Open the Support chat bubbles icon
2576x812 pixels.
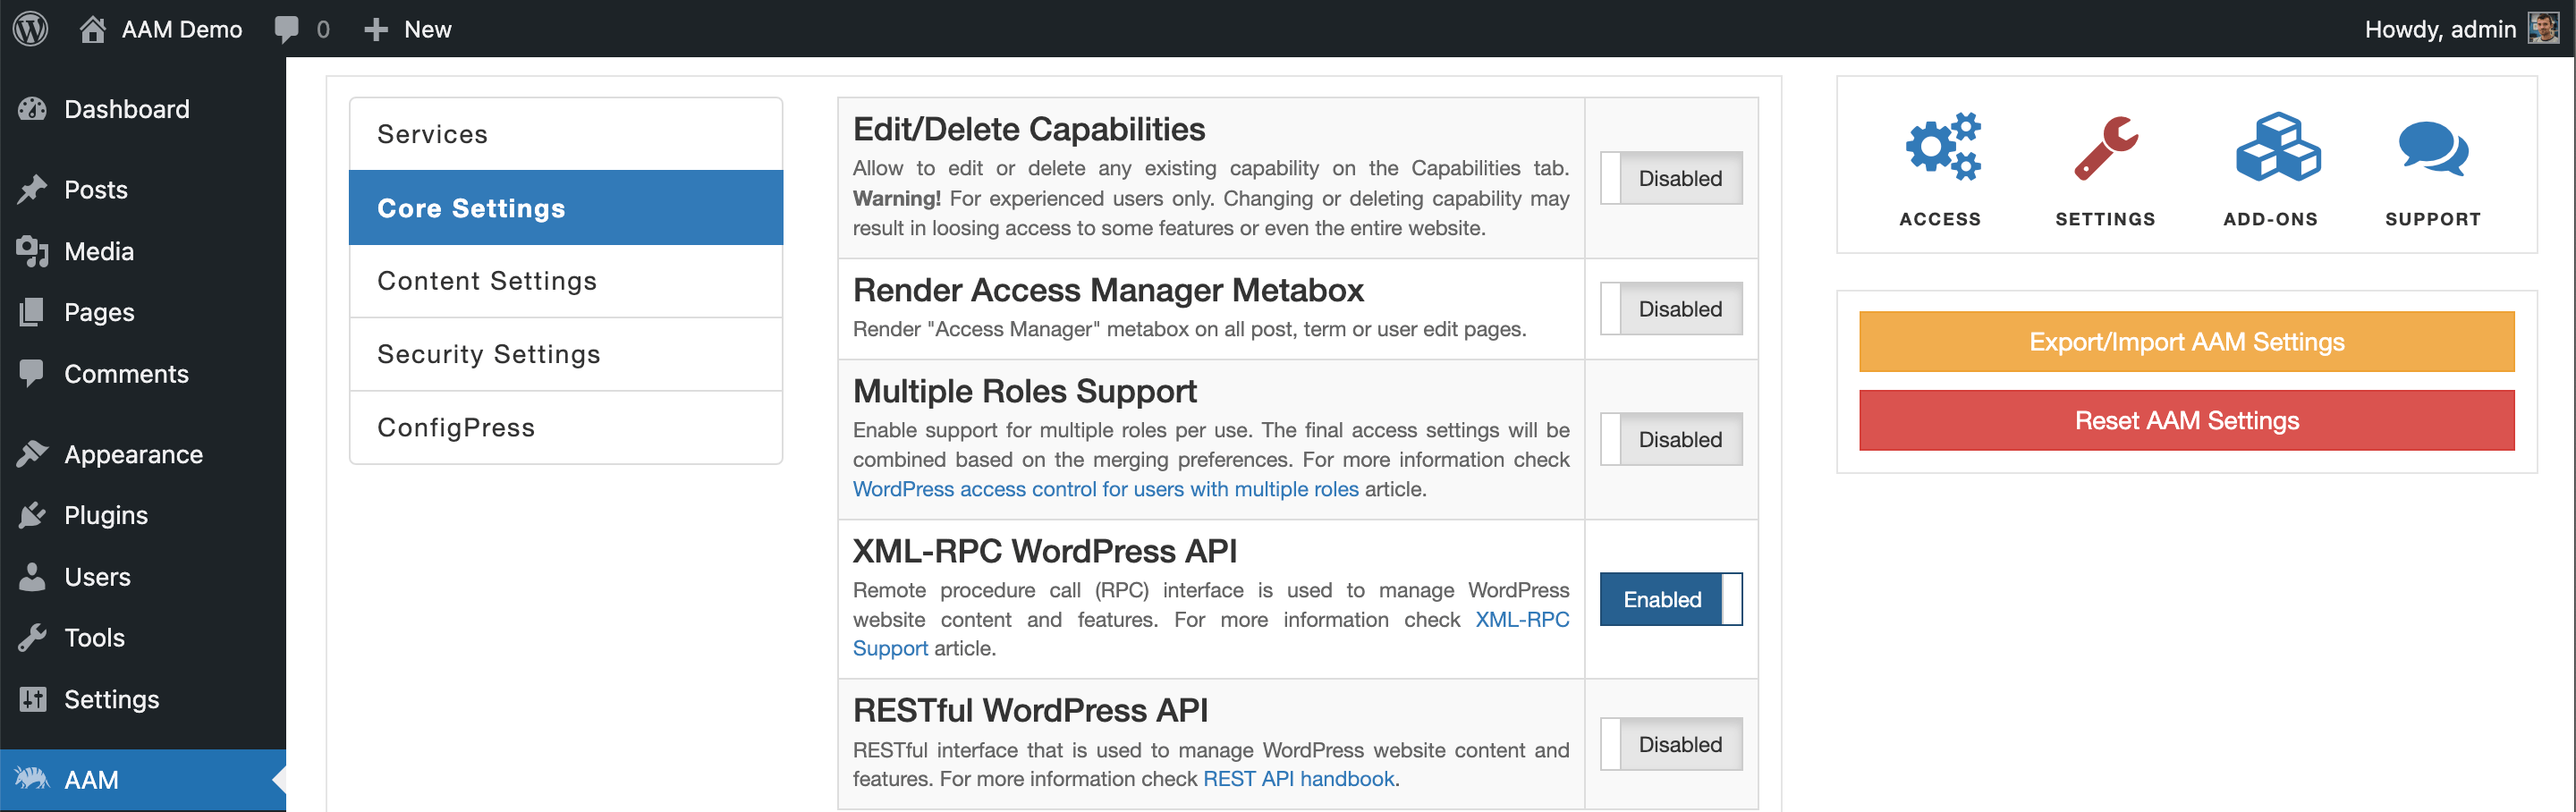click(x=2434, y=149)
